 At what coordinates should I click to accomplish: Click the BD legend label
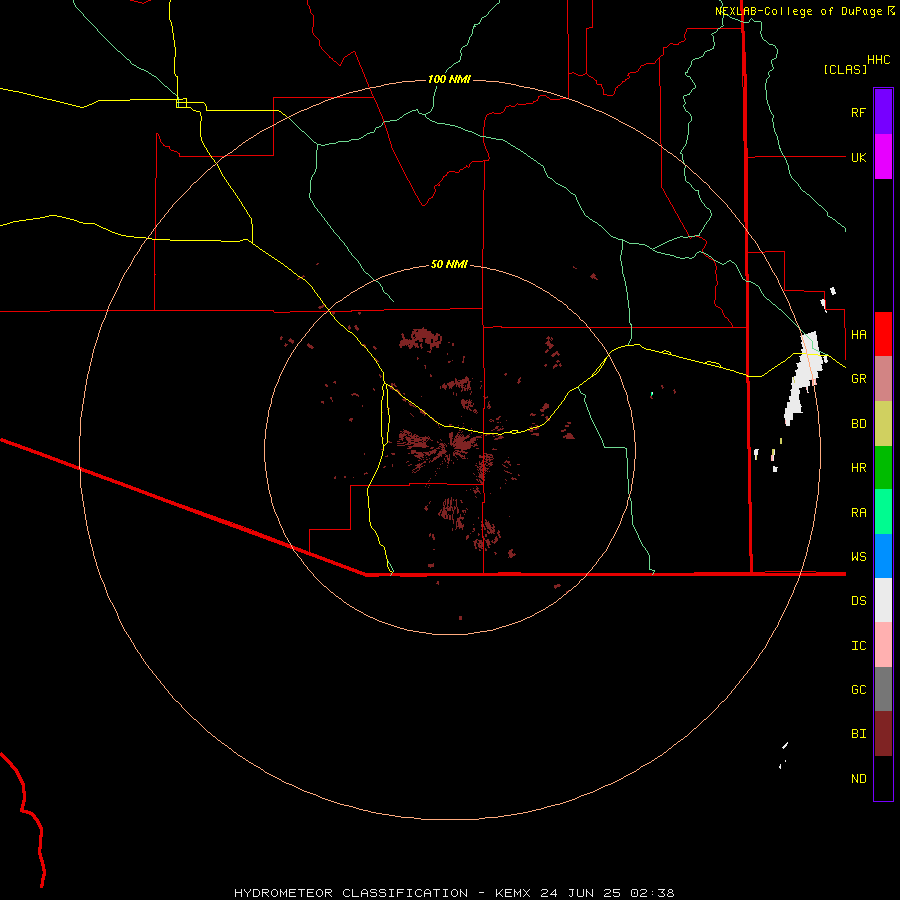tap(858, 424)
